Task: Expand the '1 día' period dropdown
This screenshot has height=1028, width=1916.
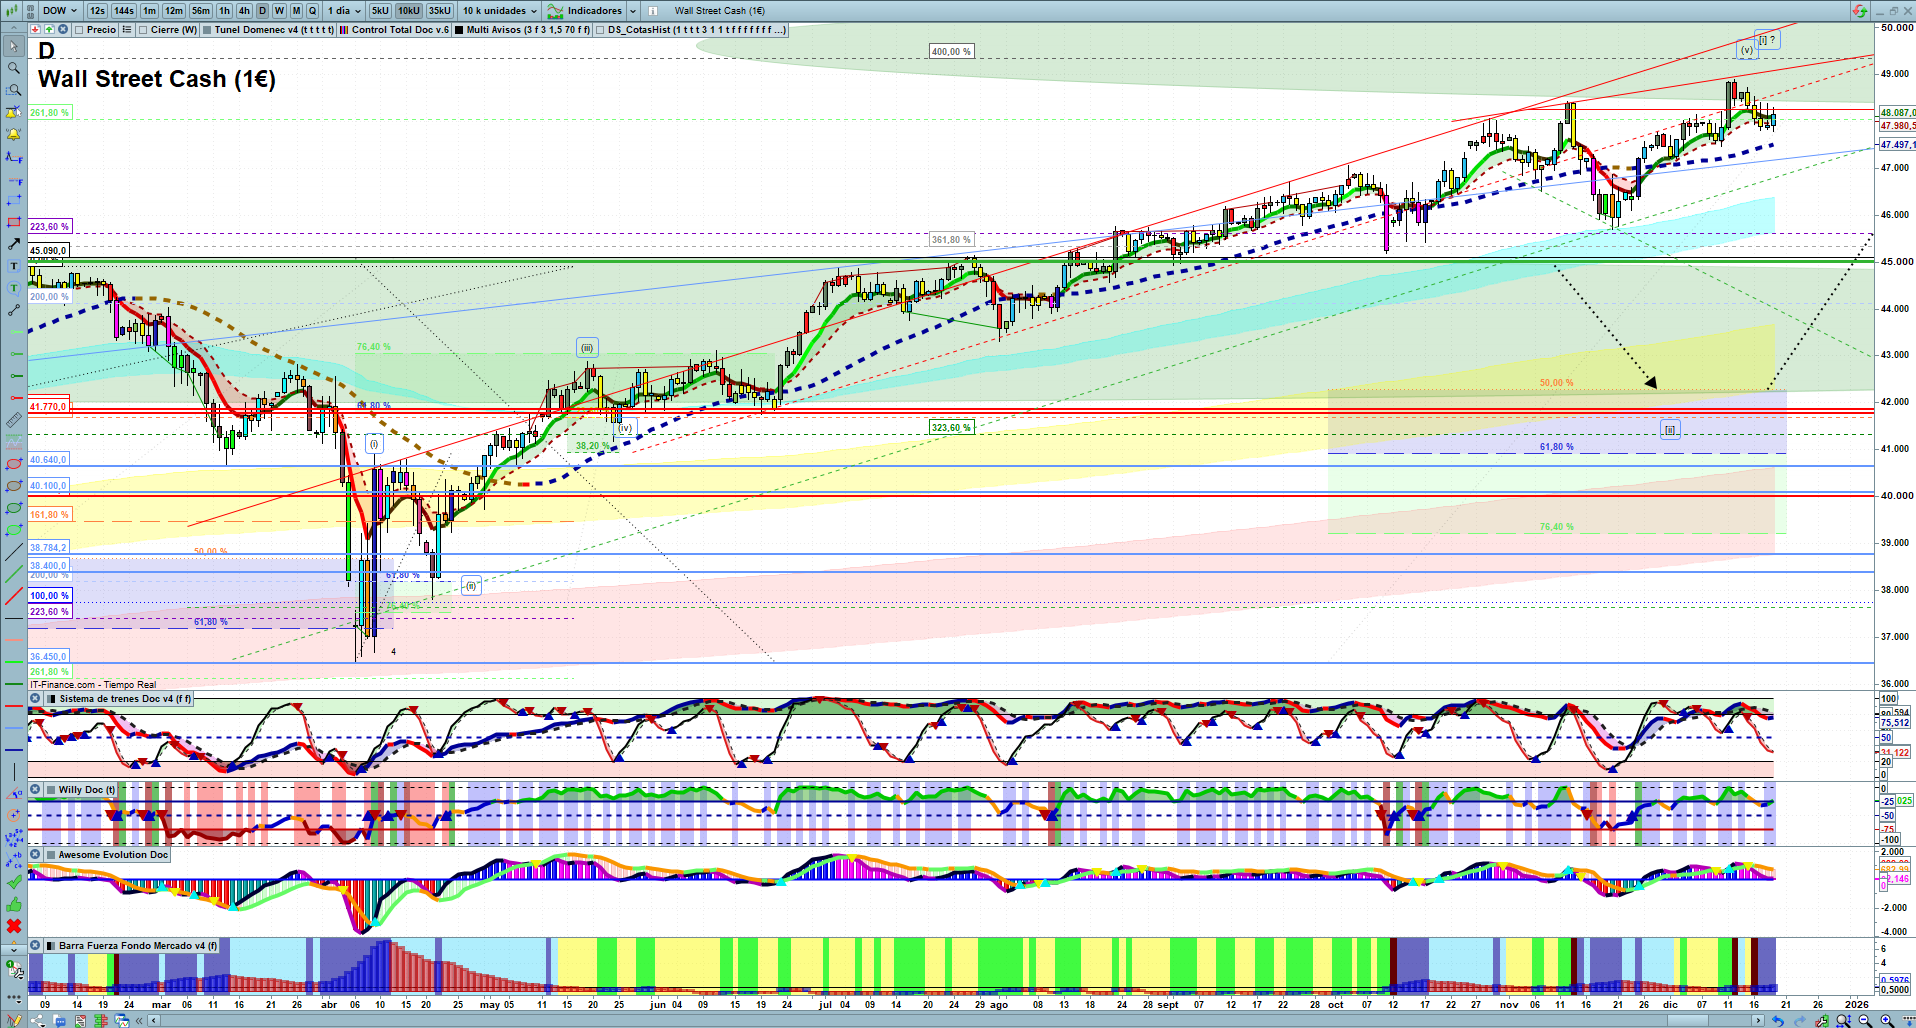Action: (x=344, y=11)
